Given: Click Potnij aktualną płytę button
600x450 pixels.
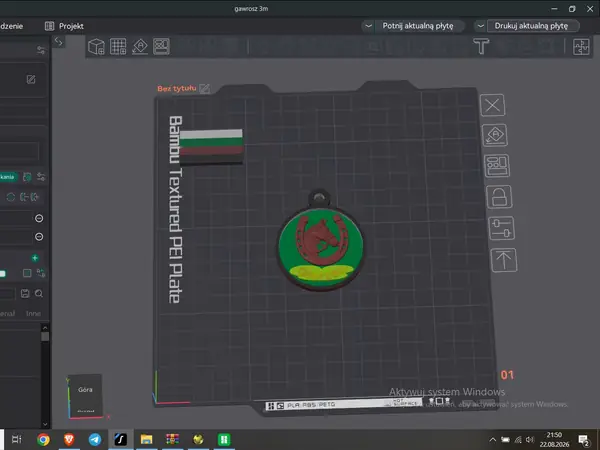Looking at the screenshot, I should 418,26.
